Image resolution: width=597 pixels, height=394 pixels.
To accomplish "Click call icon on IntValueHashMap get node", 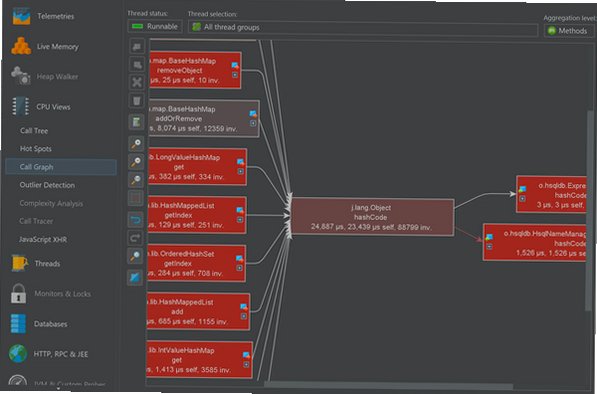I will tap(247, 355).
